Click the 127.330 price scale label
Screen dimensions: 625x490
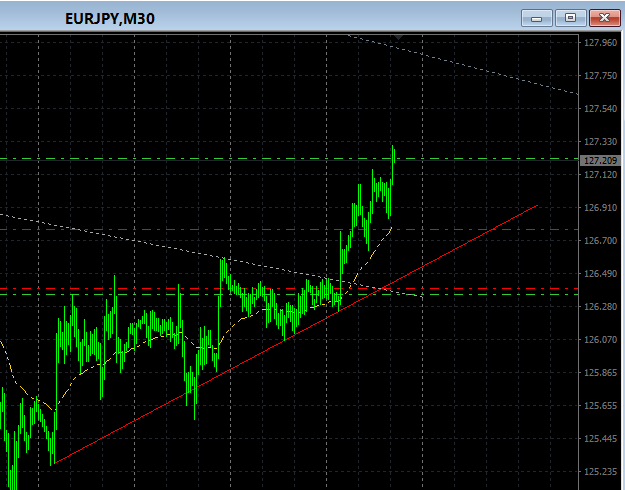[600, 142]
